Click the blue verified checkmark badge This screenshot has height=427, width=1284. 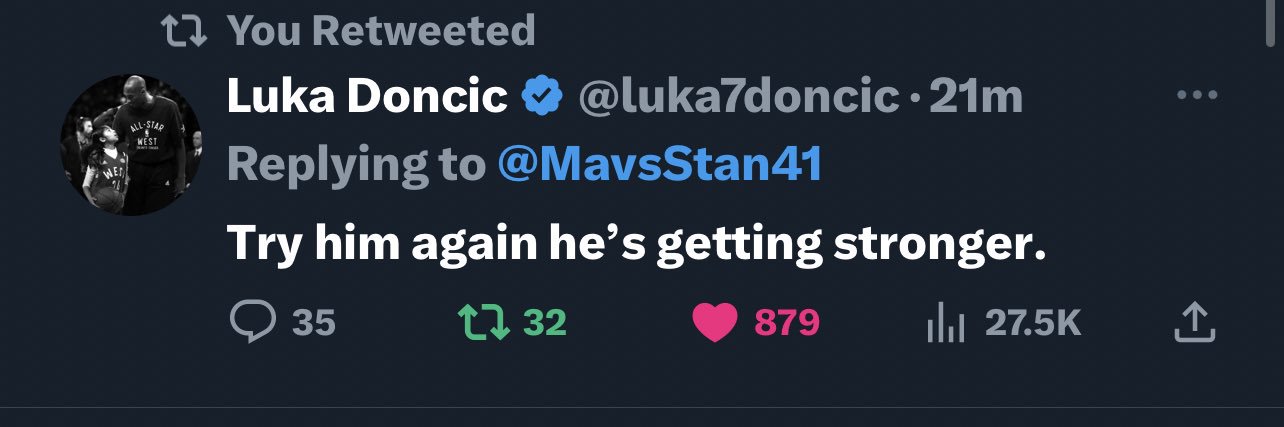click(541, 97)
